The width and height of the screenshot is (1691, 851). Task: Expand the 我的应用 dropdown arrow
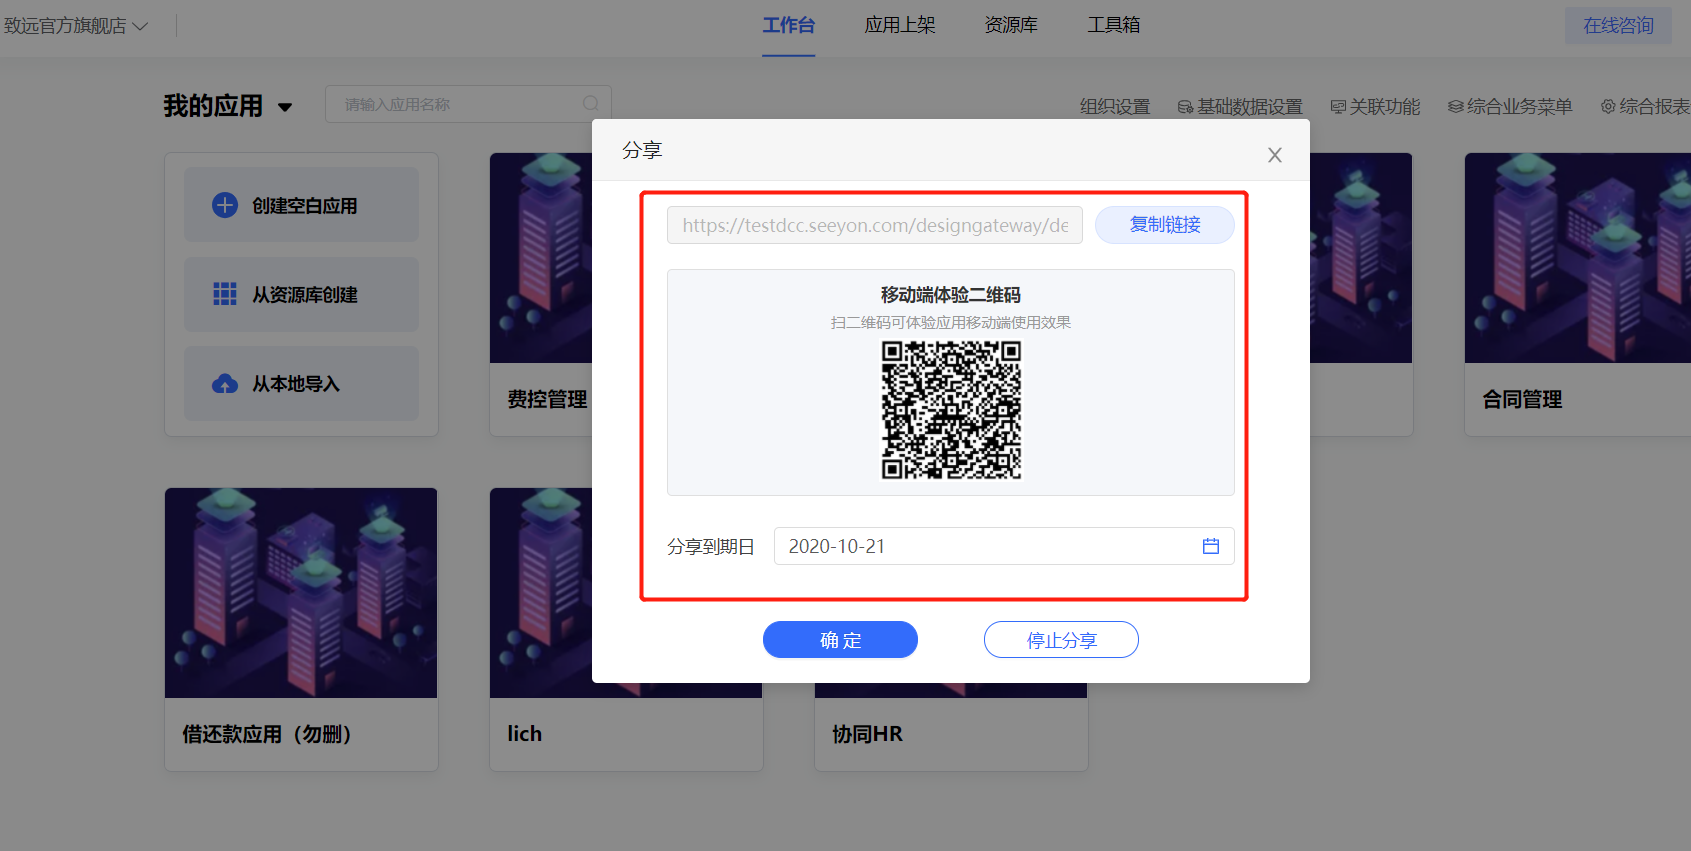pos(285,107)
